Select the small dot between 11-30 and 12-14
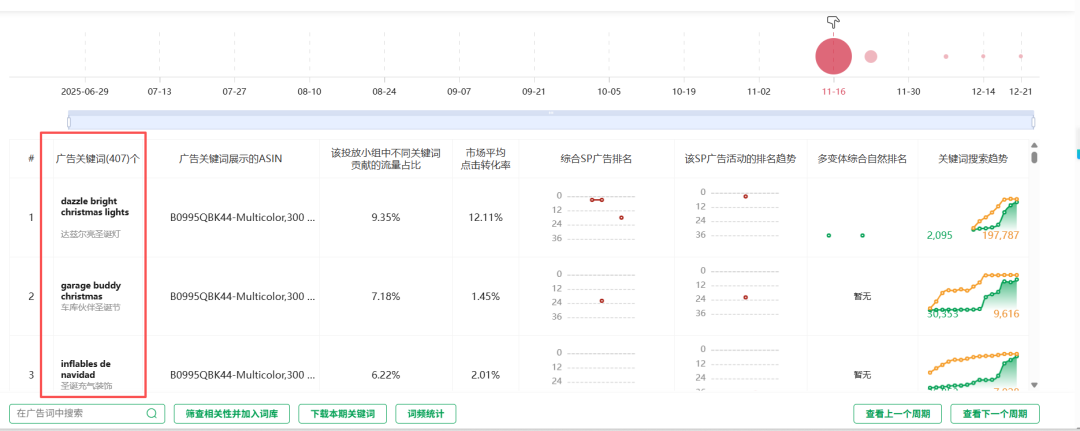The height and width of the screenshot is (431, 1080). (x=946, y=56)
